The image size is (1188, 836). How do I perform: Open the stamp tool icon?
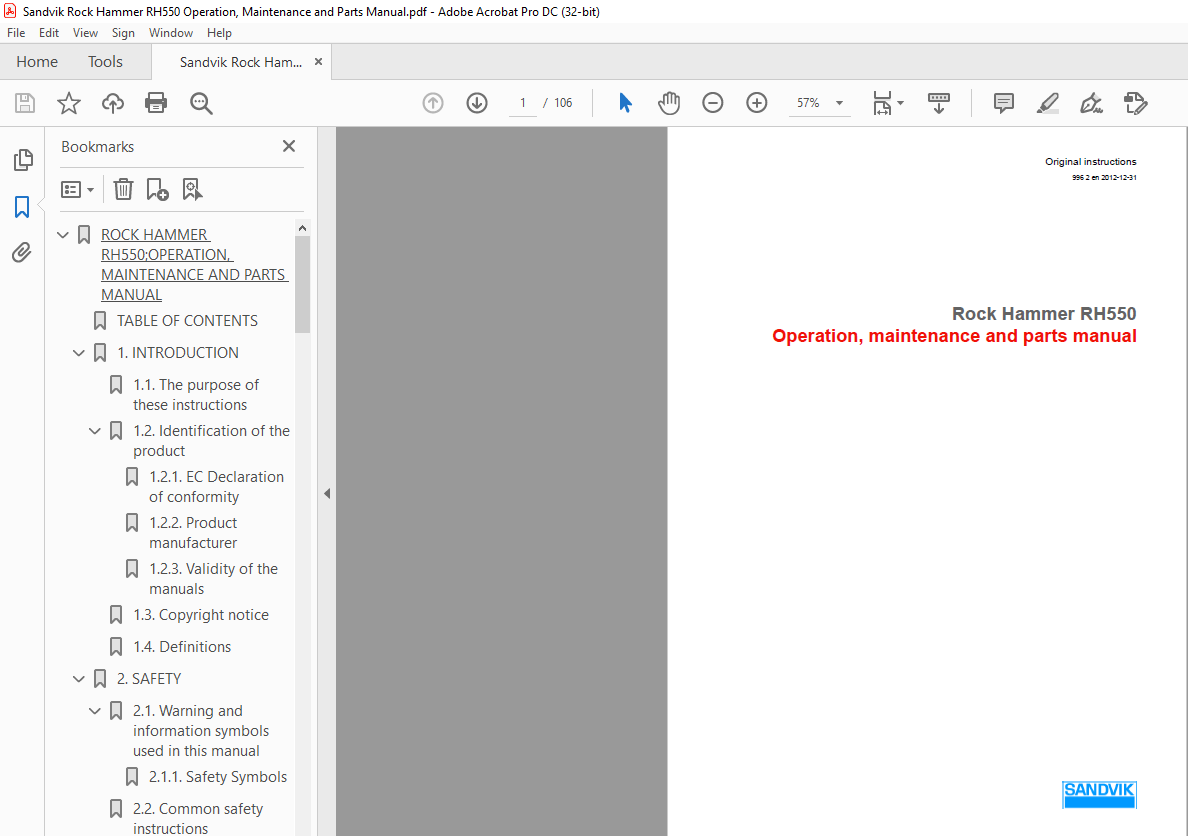coord(1135,103)
